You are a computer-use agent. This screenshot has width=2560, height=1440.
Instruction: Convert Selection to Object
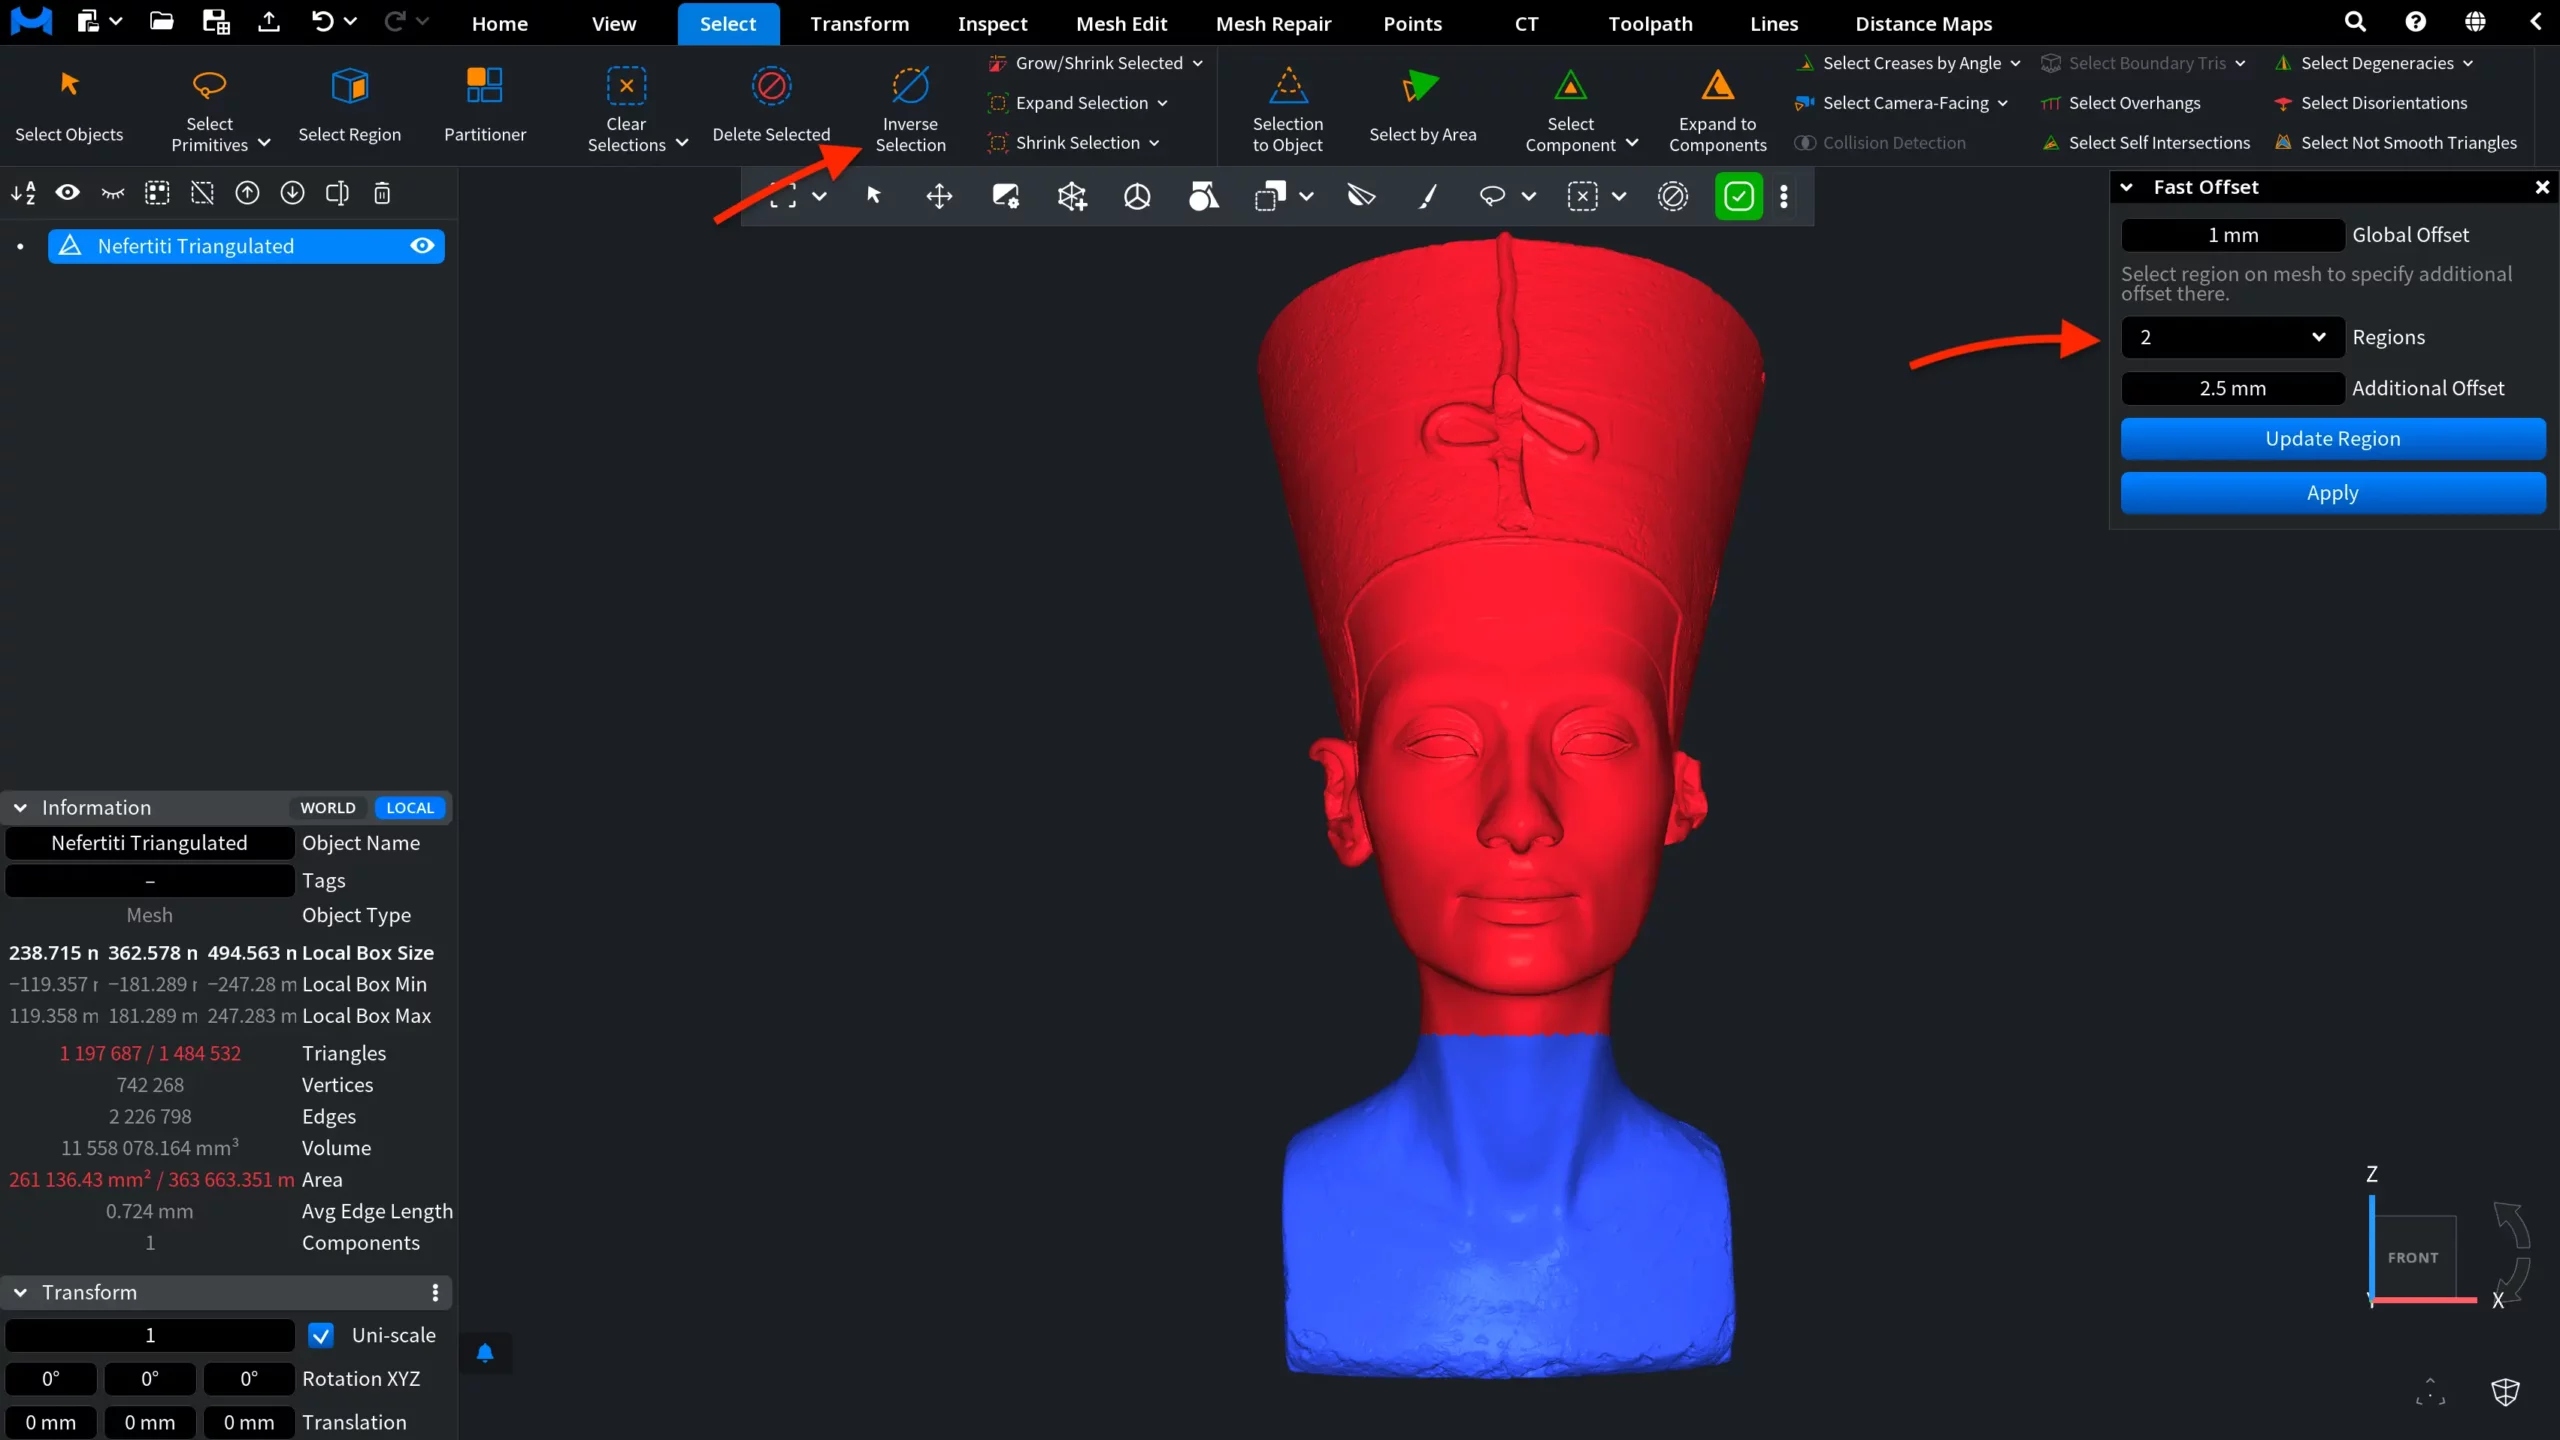[1287, 108]
